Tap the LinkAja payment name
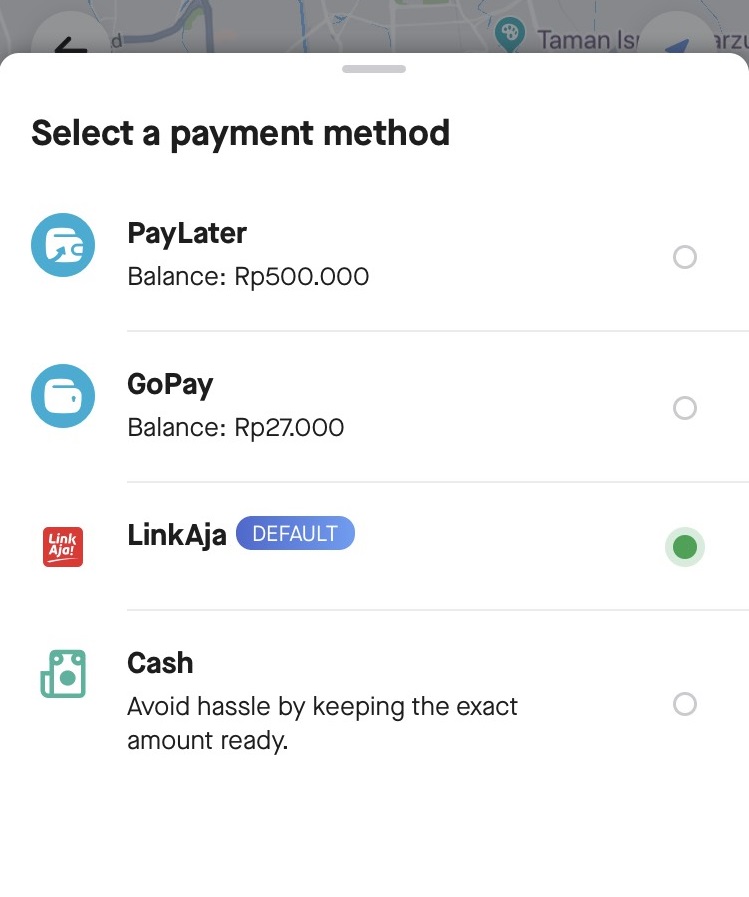Image resolution: width=749 pixels, height=897 pixels. (x=177, y=535)
